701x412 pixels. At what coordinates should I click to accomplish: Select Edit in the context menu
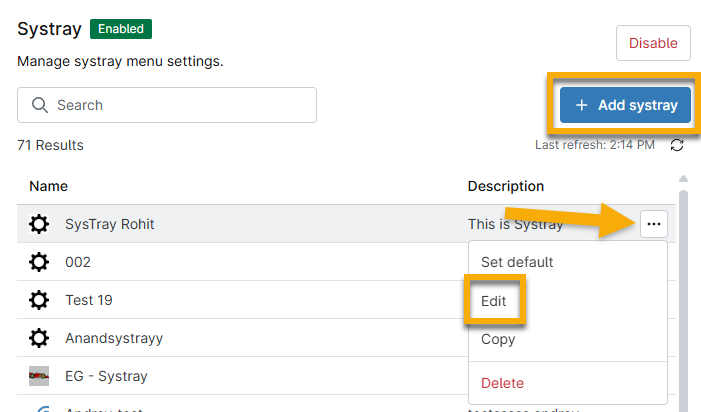click(x=494, y=300)
